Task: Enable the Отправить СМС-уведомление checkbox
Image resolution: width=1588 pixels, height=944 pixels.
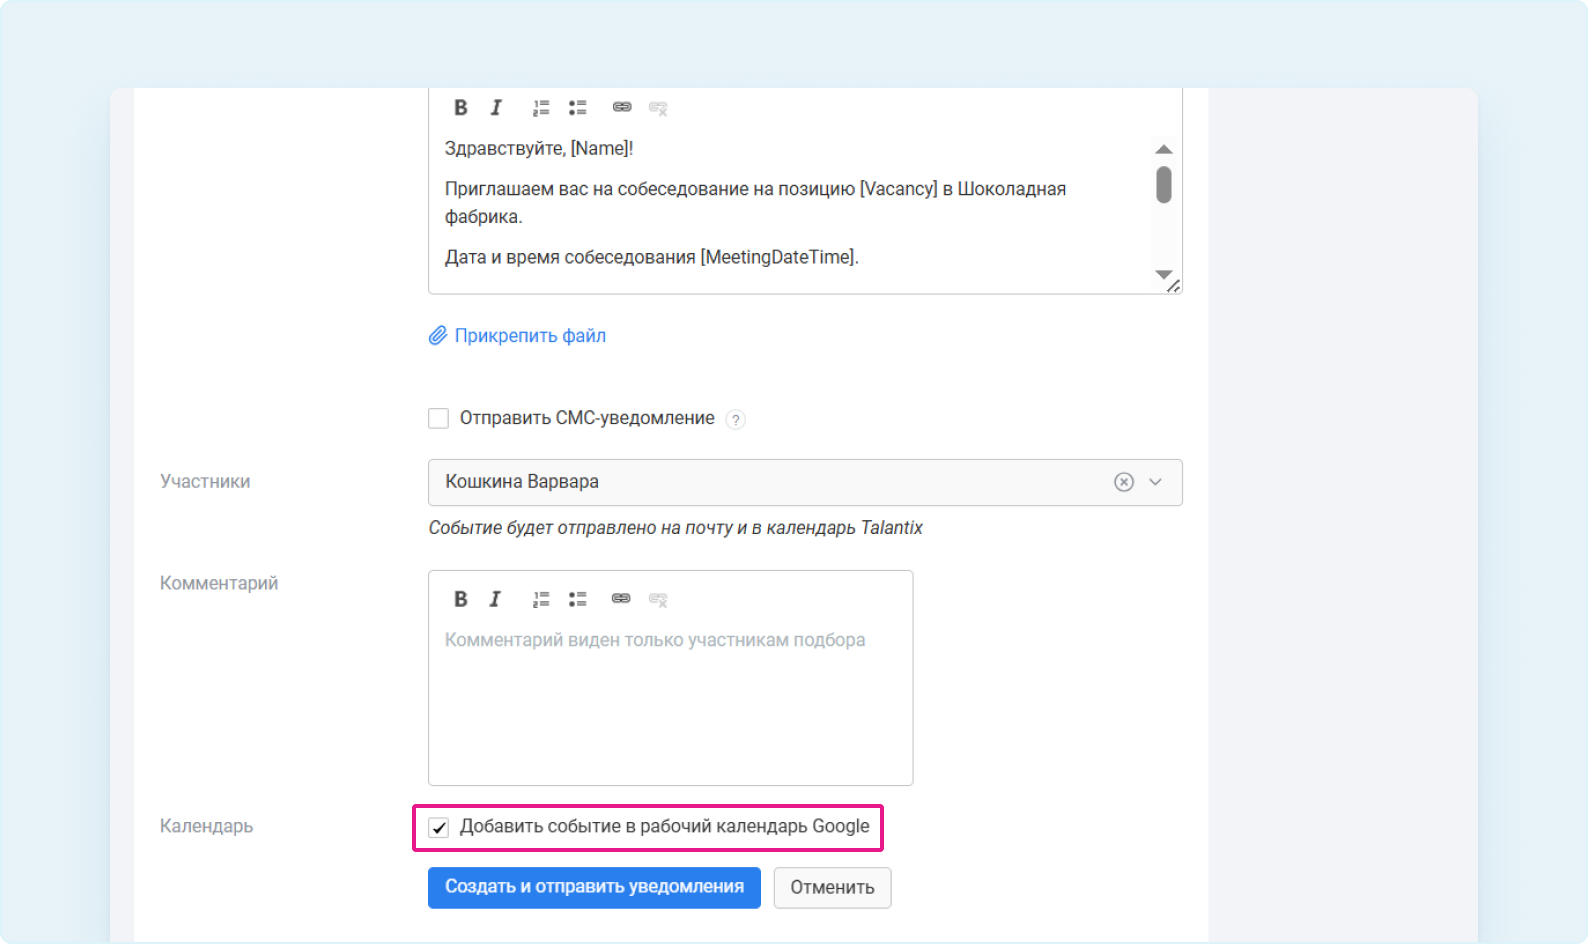Action: click(439, 418)
